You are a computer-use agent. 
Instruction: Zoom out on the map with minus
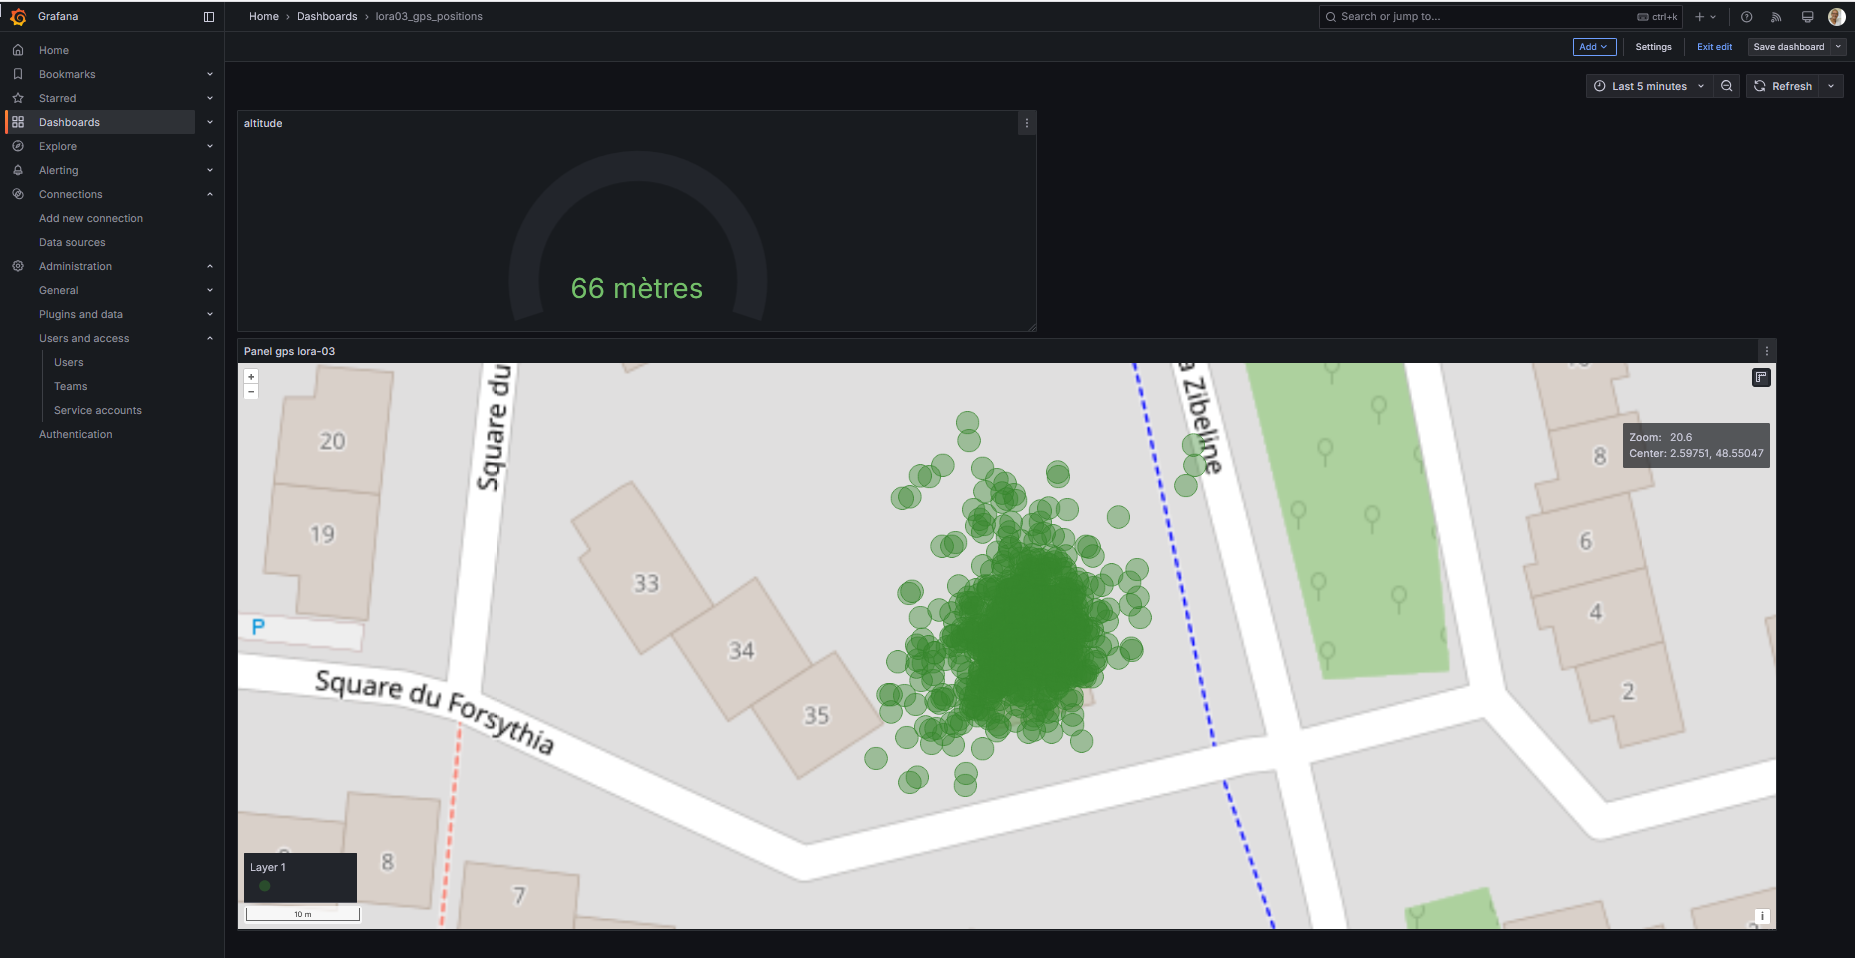[x=251, y=392]
